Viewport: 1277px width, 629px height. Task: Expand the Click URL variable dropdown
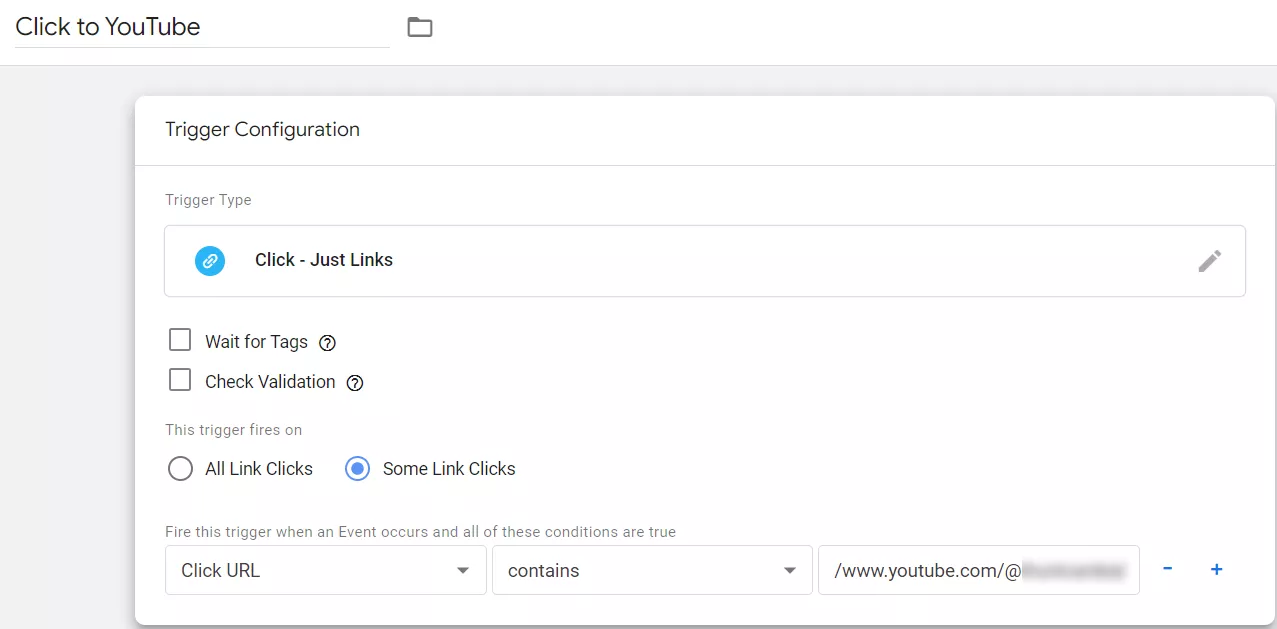[x=325, y=570]
